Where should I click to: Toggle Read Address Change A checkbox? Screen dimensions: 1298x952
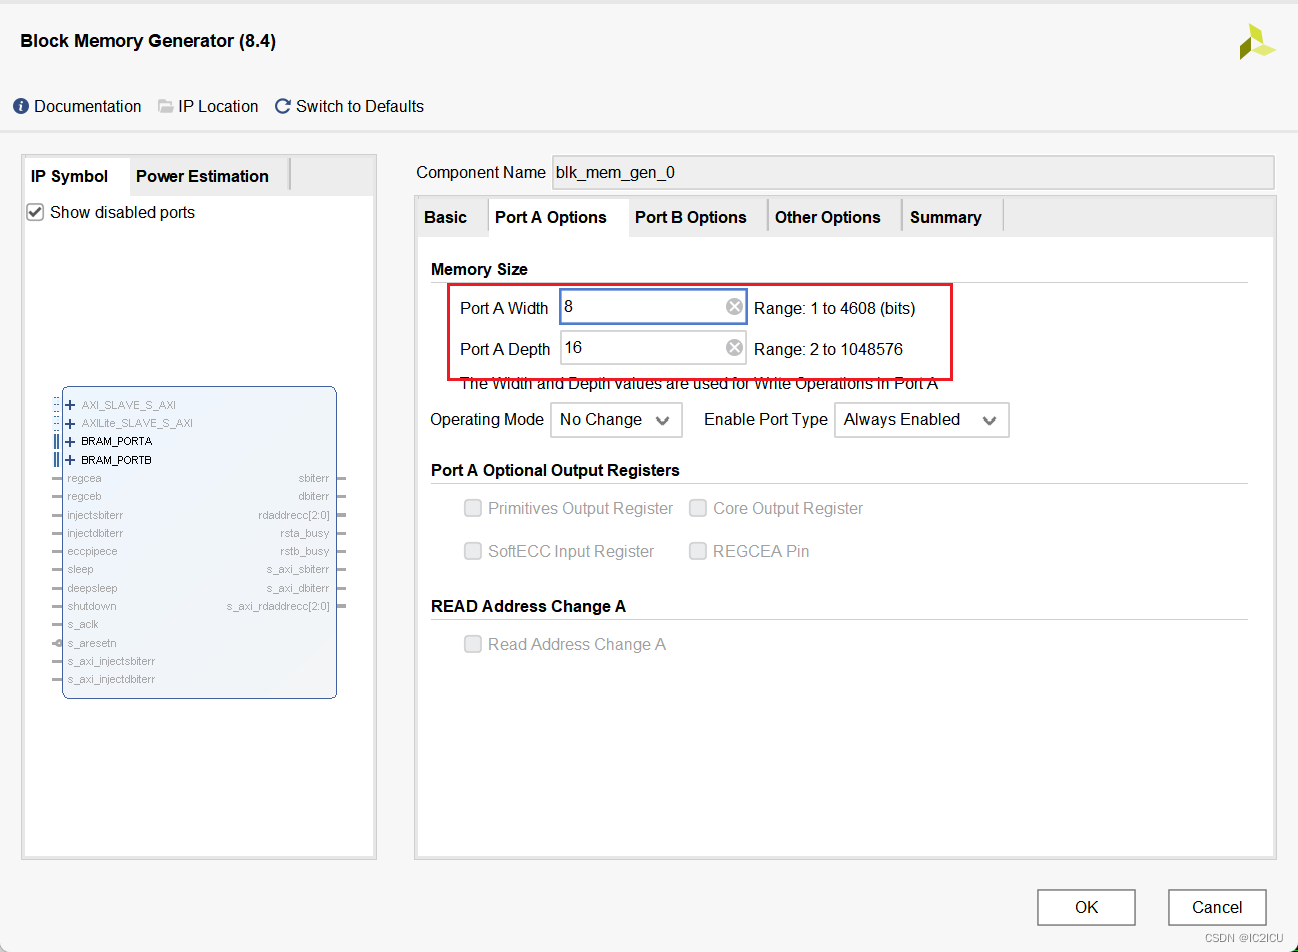pos(473,644)
